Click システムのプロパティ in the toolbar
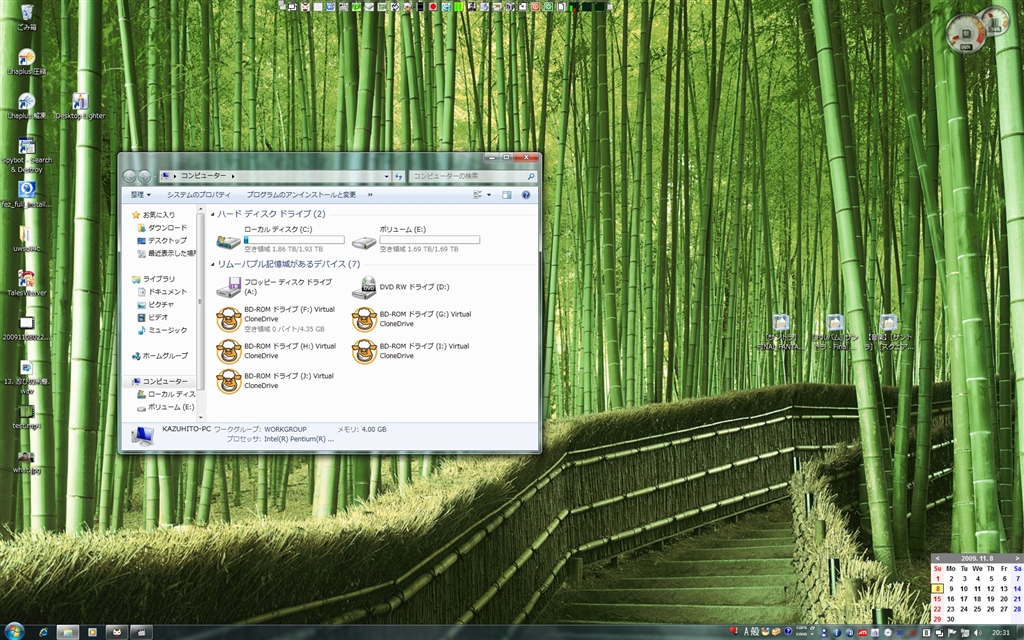This screenshot has width=1024, height=640. (198, 195)
